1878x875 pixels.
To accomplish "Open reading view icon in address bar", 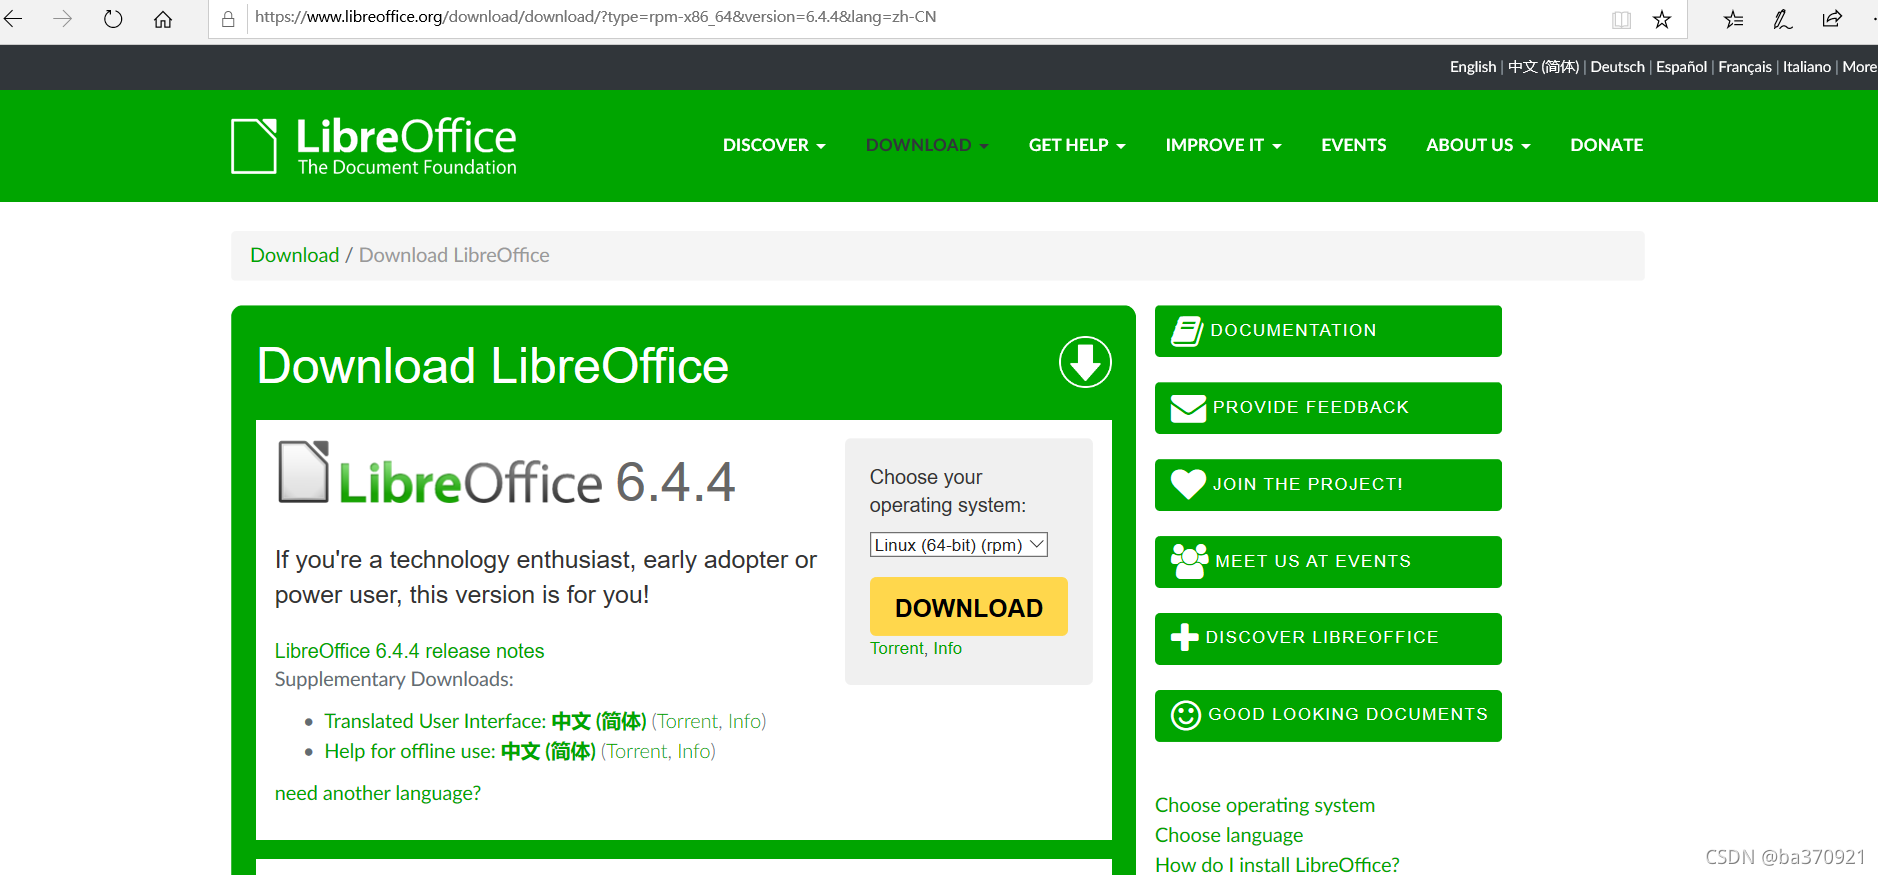I will [x=1621, y=19].
